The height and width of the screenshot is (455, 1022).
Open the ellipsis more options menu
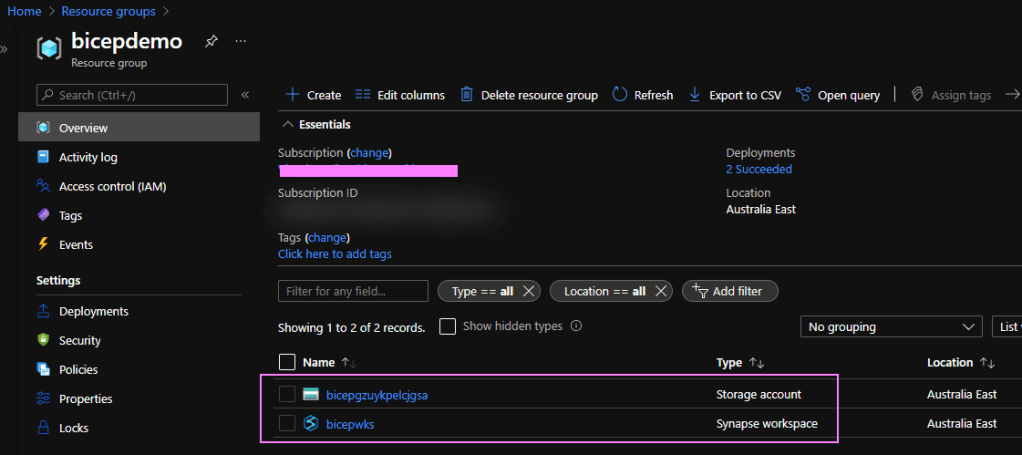240,42
